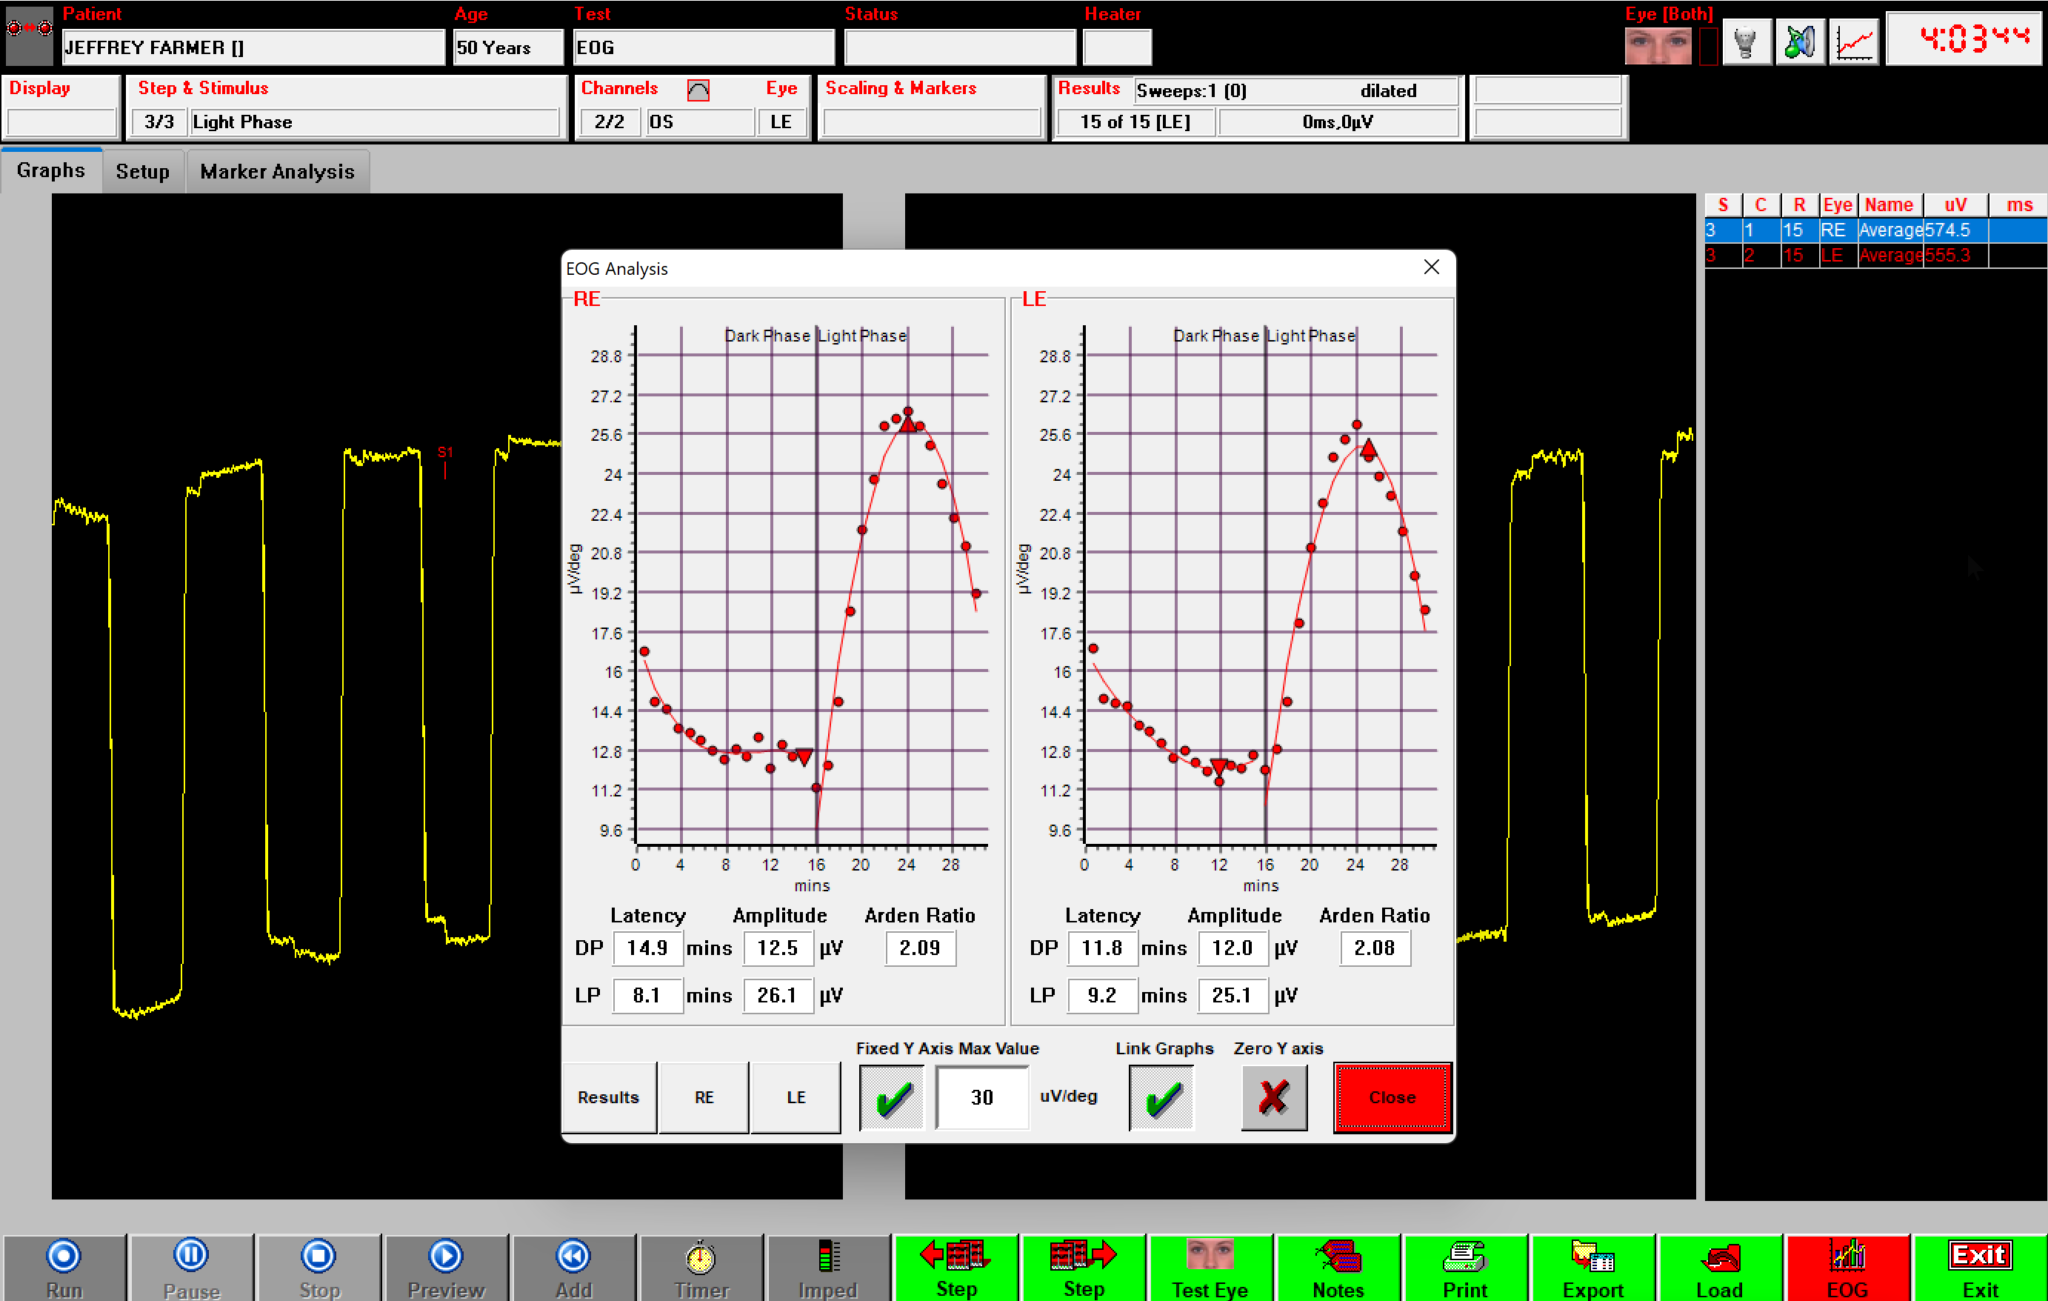Click the RE button in EOG Analysis

point(704,1097)
